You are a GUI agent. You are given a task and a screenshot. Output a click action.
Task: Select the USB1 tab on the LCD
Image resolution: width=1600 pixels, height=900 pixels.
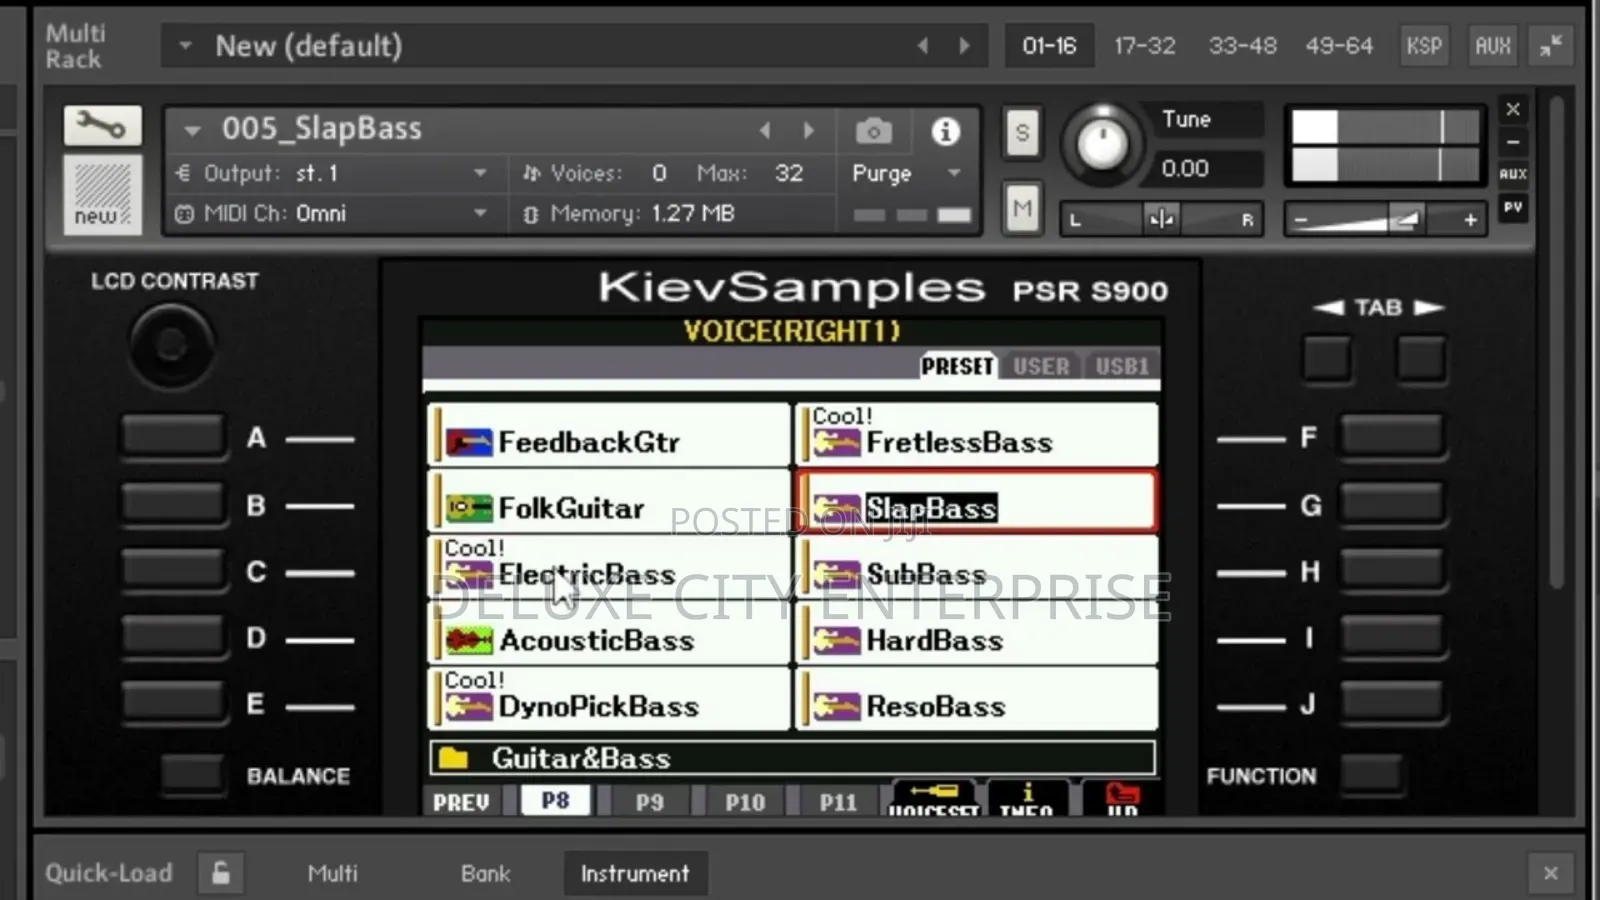coord(1122,366)
